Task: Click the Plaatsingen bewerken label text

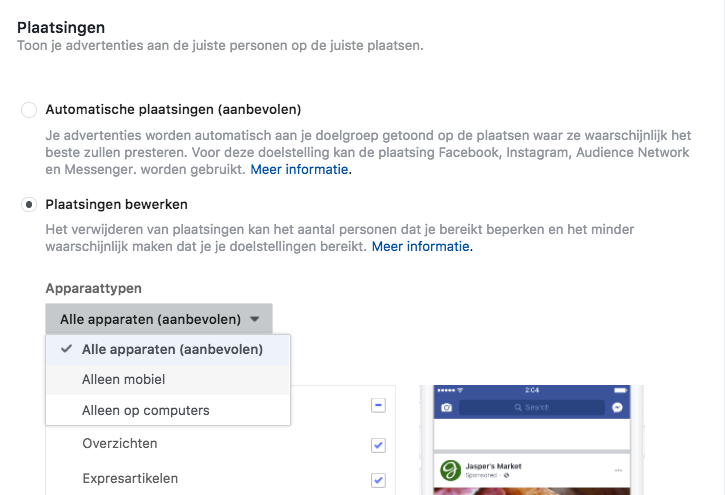Action: pyautogui.click(x=117, y=204)
